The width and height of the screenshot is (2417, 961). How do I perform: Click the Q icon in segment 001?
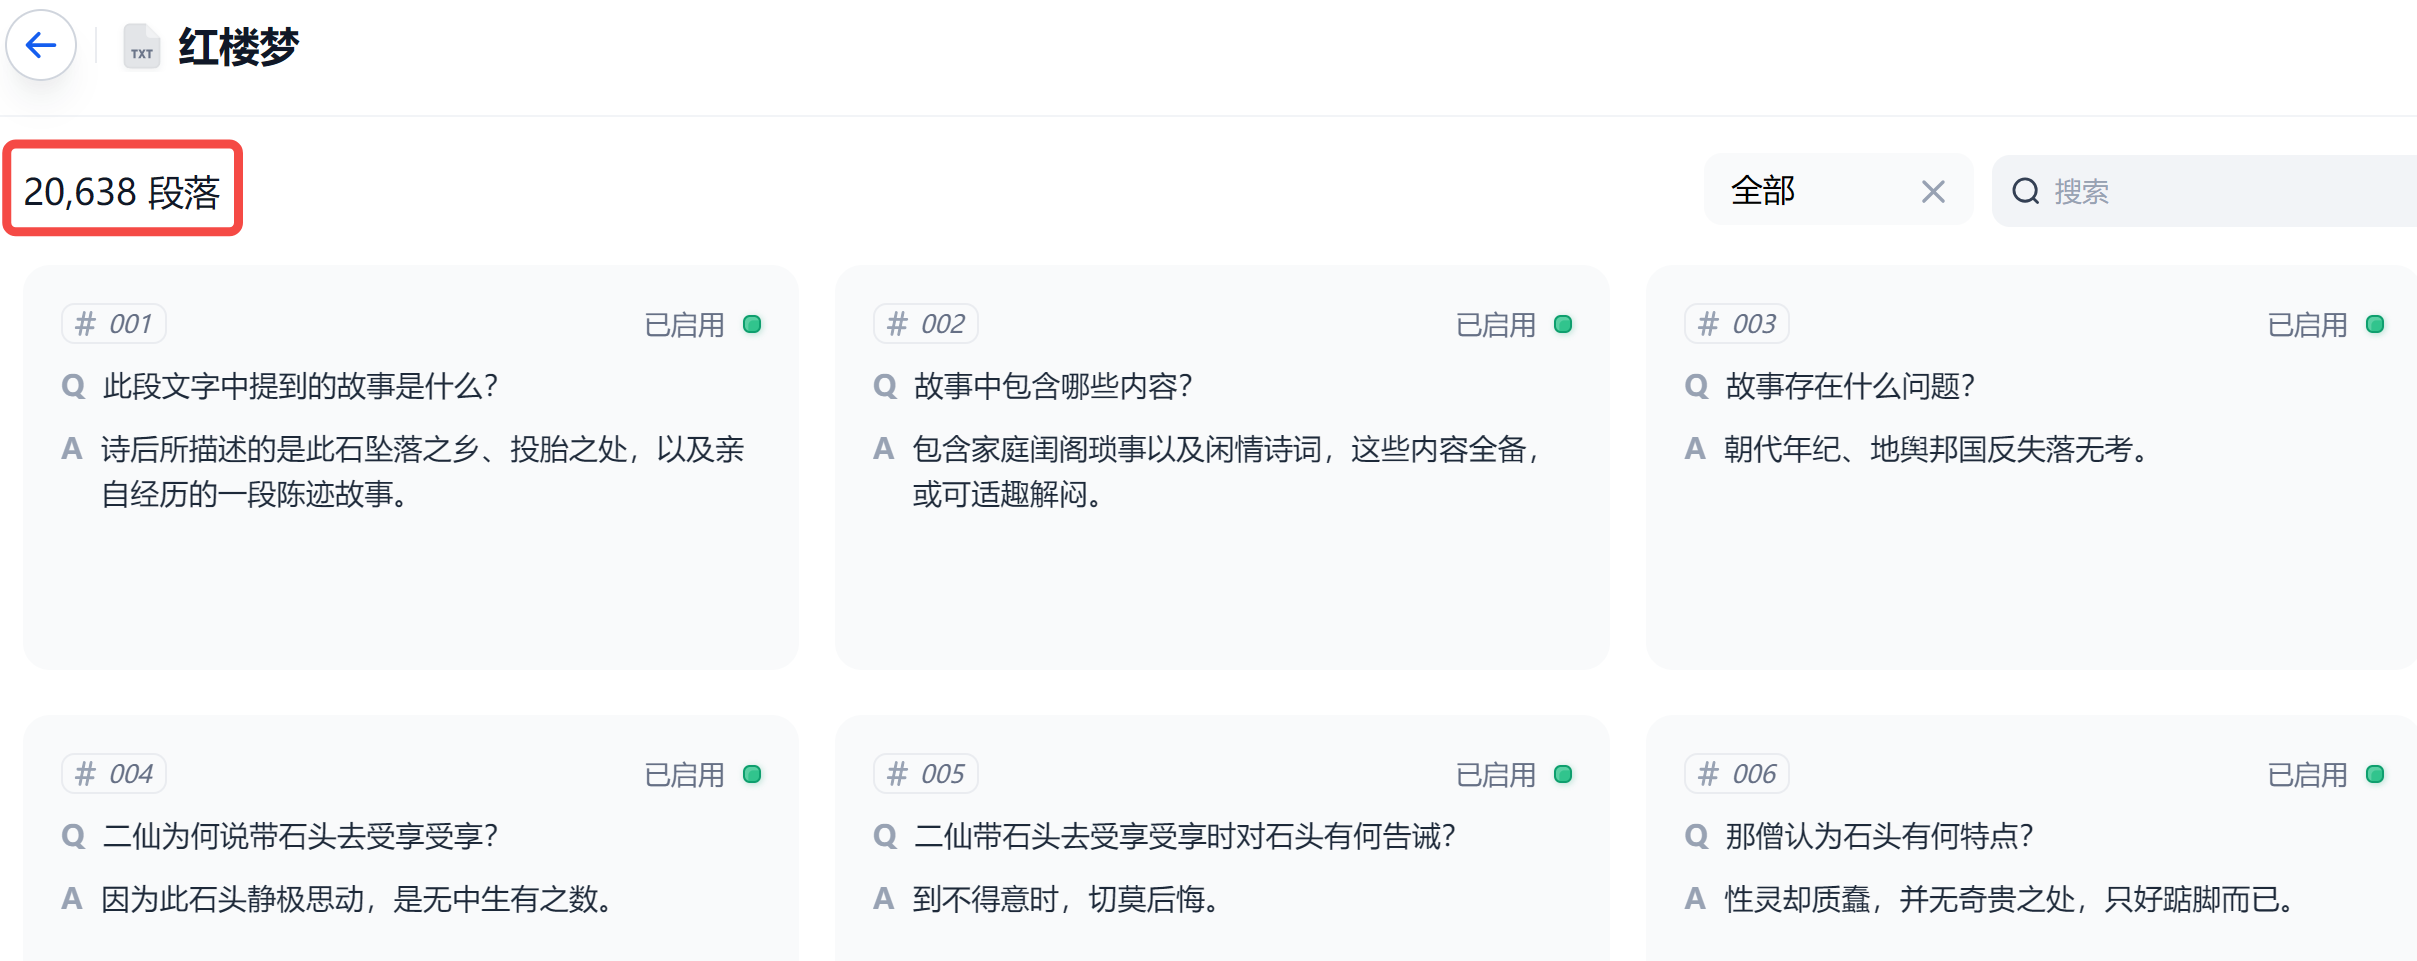(73, 387)
